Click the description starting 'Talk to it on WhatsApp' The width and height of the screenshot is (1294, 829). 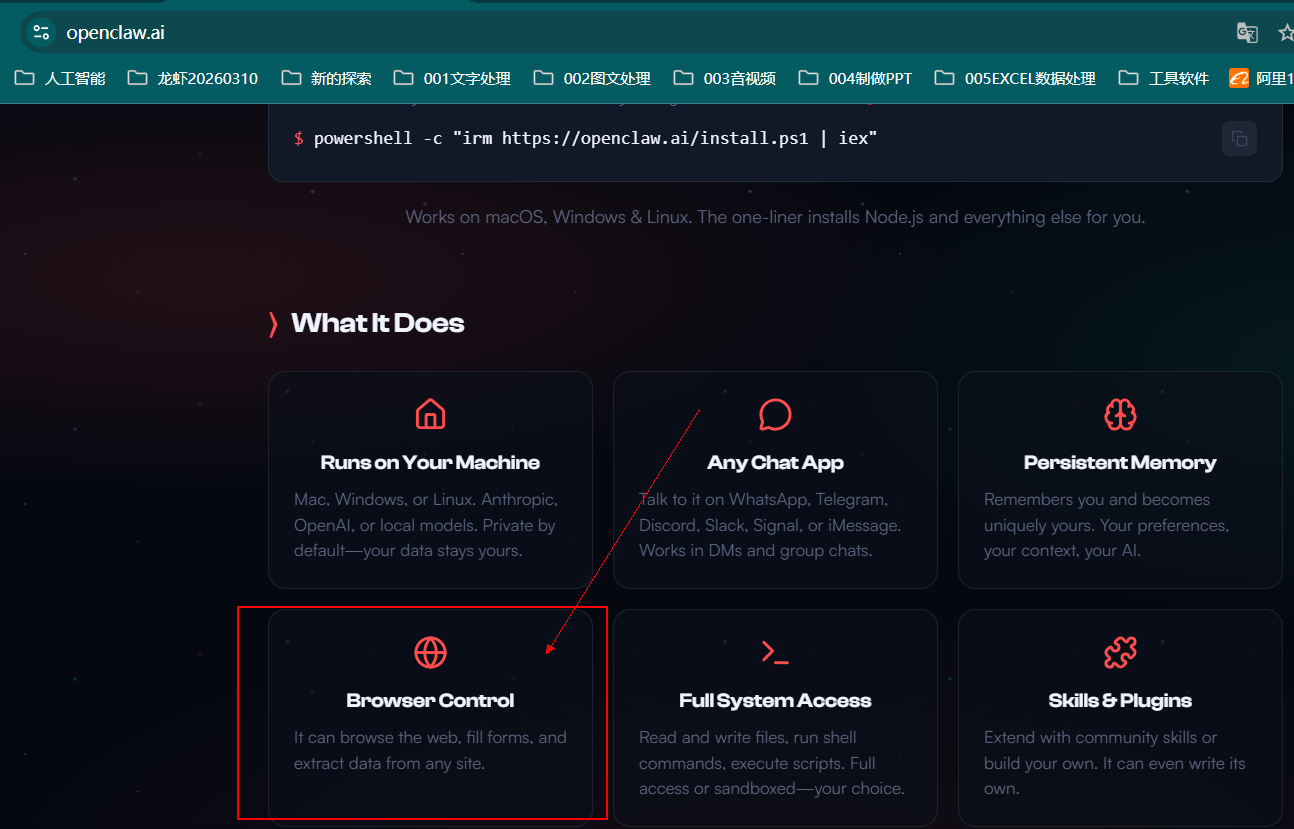[x=770, y=525]
